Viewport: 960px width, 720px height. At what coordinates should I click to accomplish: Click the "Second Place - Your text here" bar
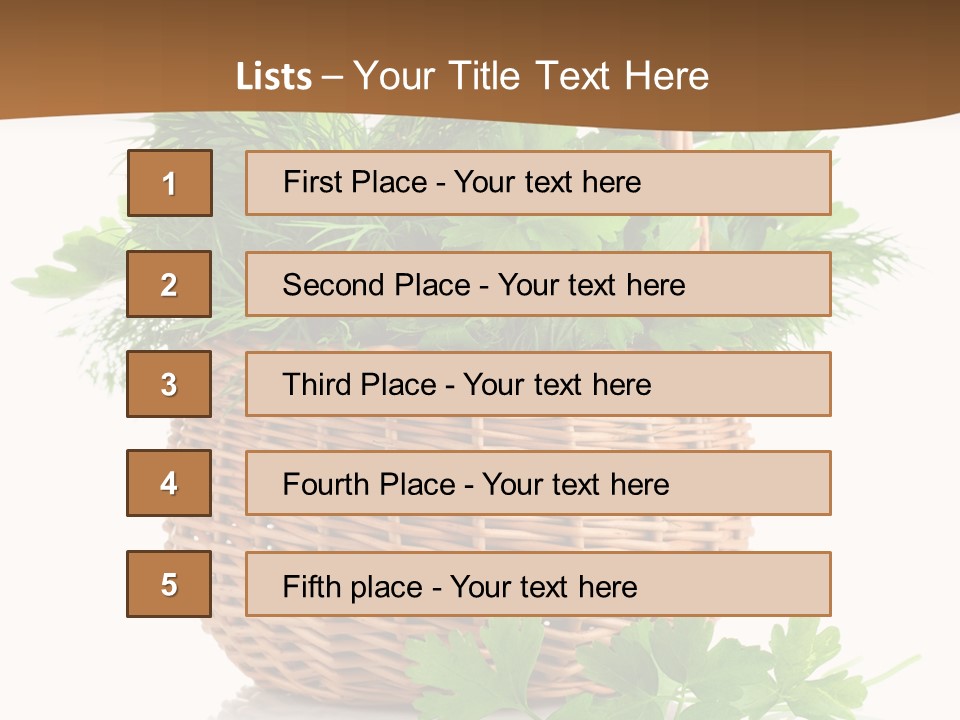(x=538, y=284)
